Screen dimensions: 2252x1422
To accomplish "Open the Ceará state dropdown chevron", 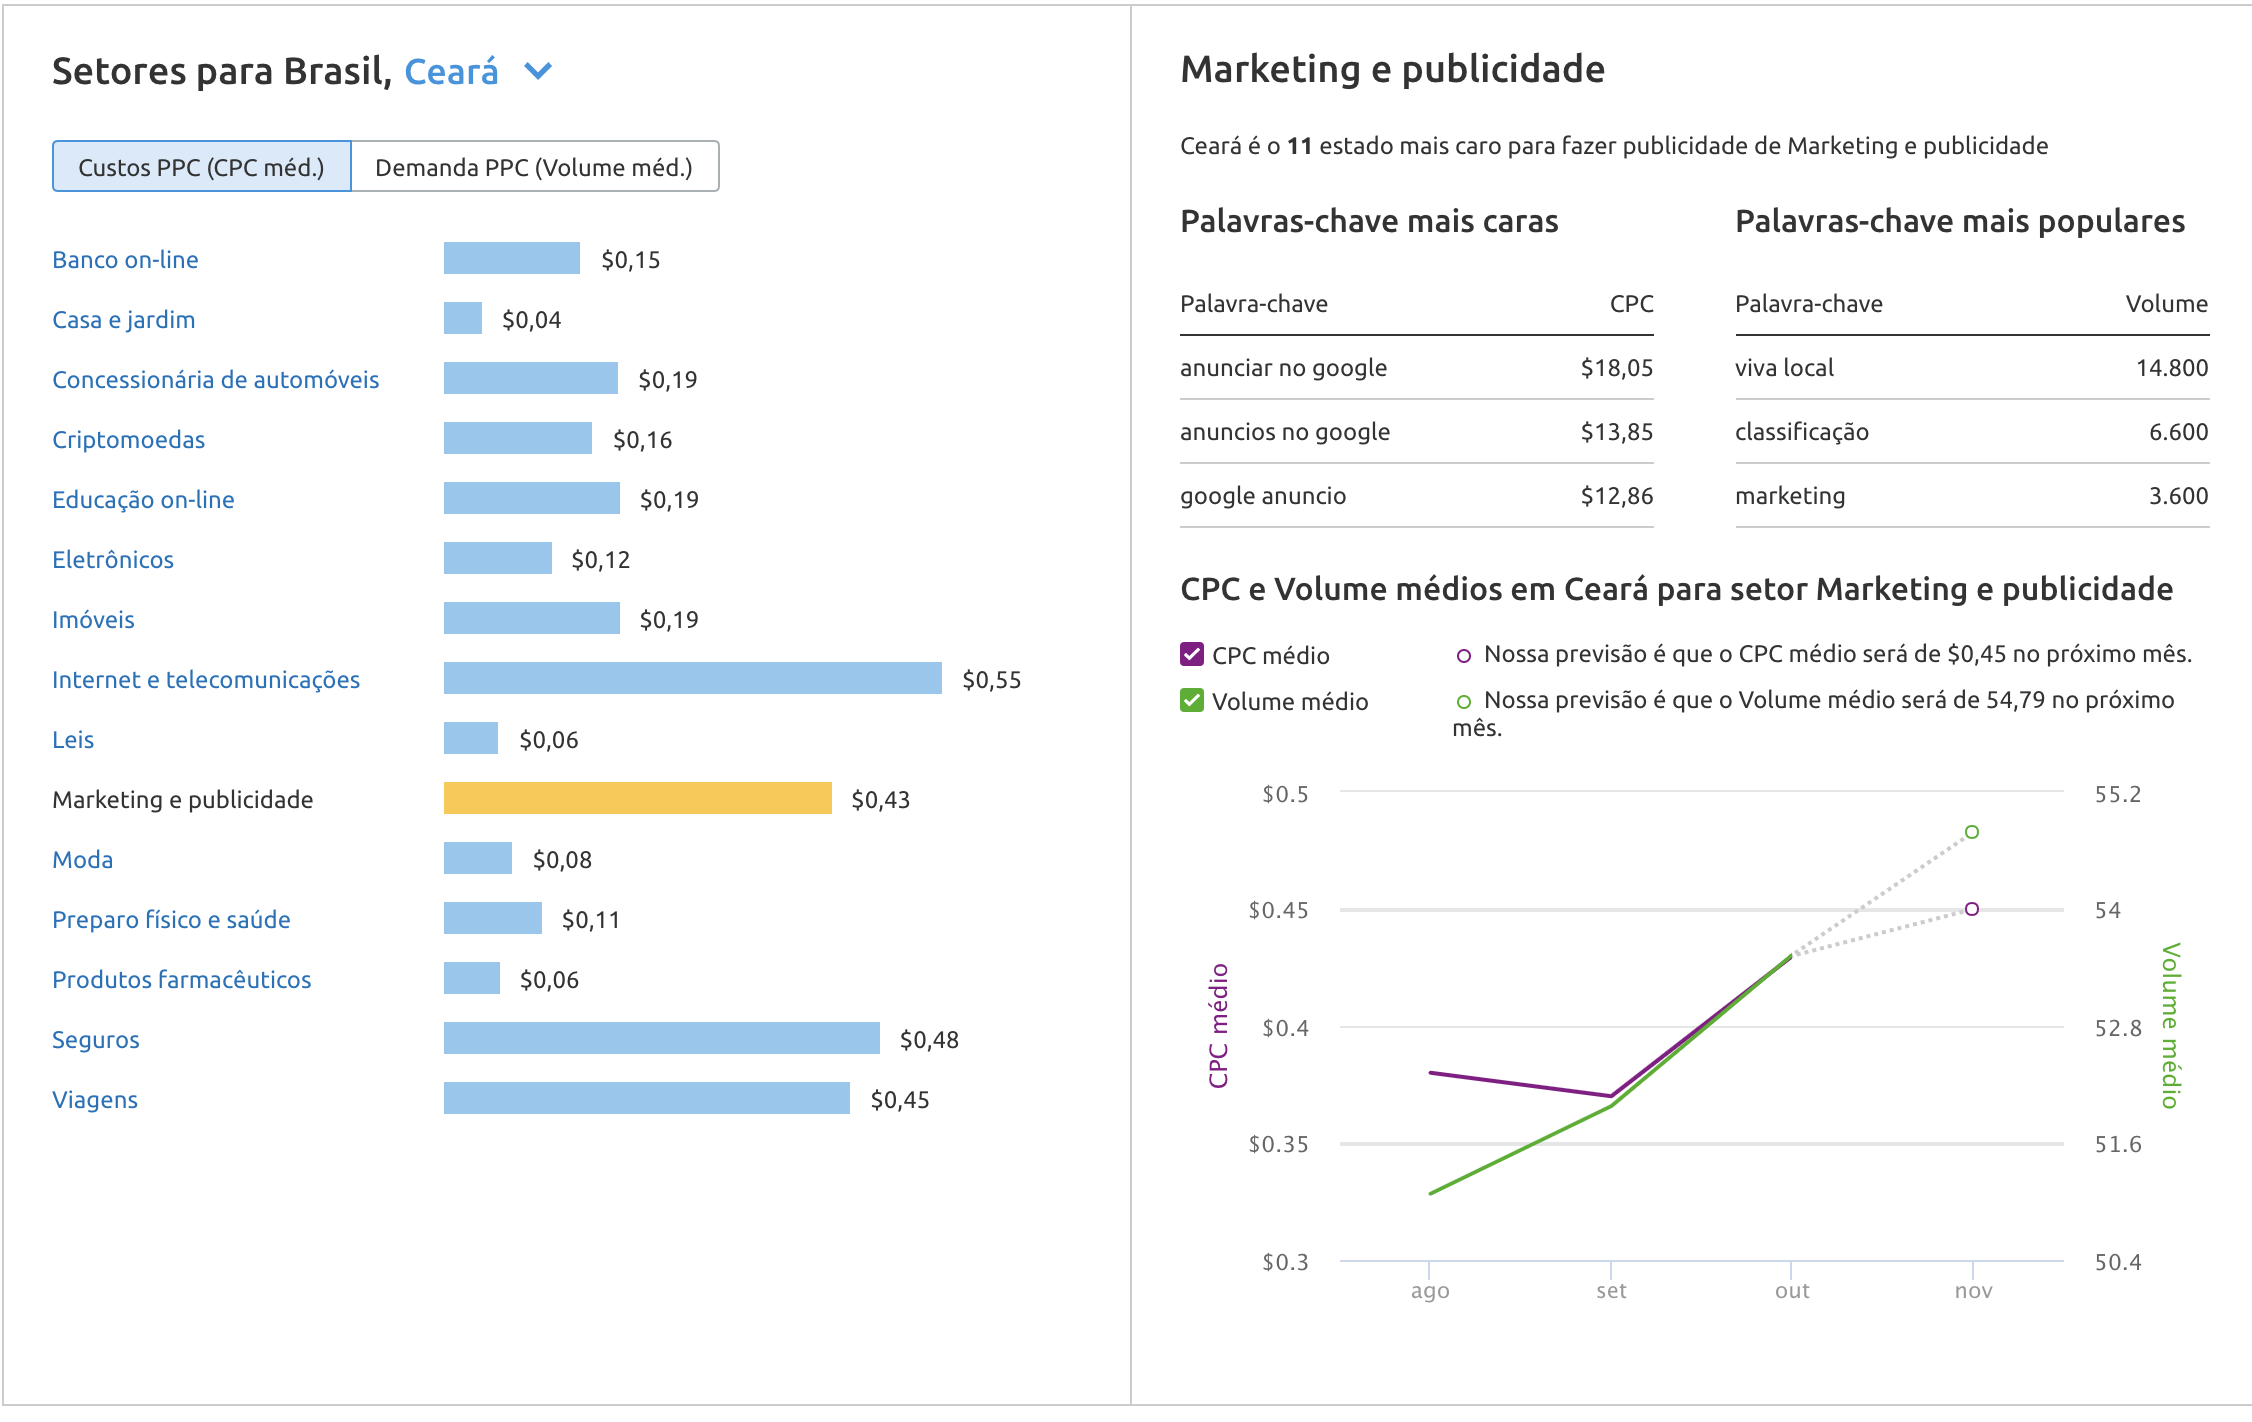I will coord(538,72).
